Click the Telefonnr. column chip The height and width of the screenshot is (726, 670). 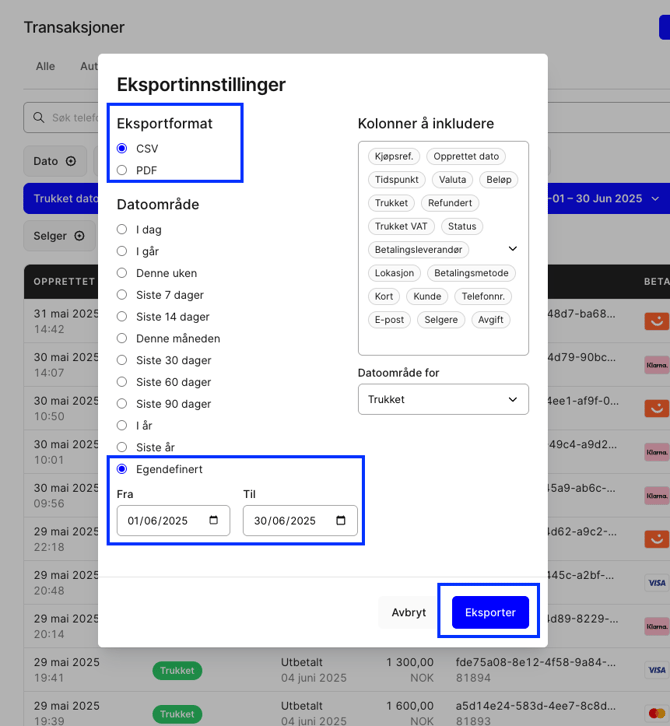tap(483, 296)
